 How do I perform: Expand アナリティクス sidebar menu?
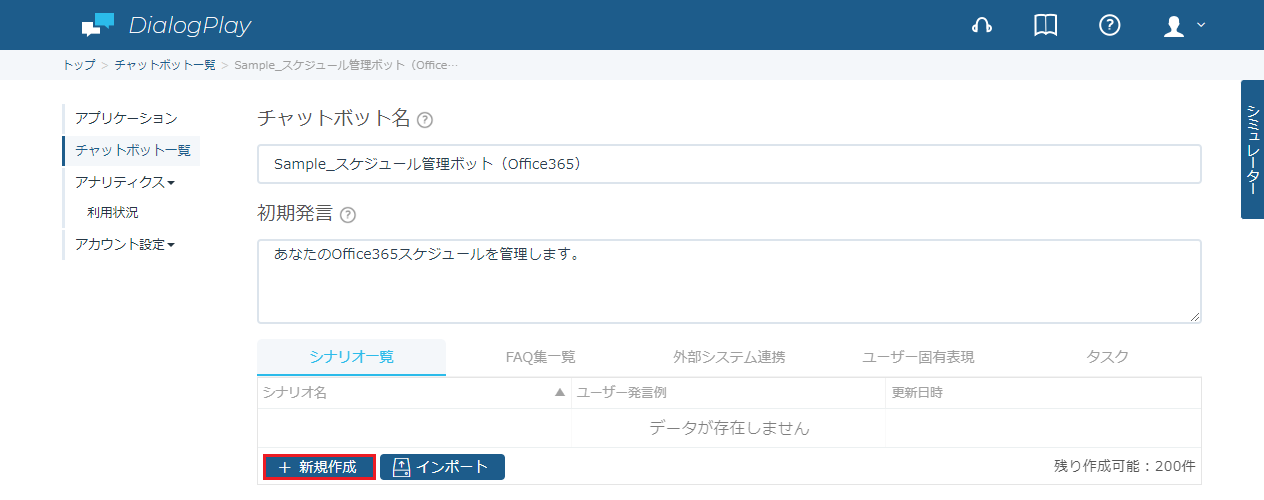tap(125, 182)
